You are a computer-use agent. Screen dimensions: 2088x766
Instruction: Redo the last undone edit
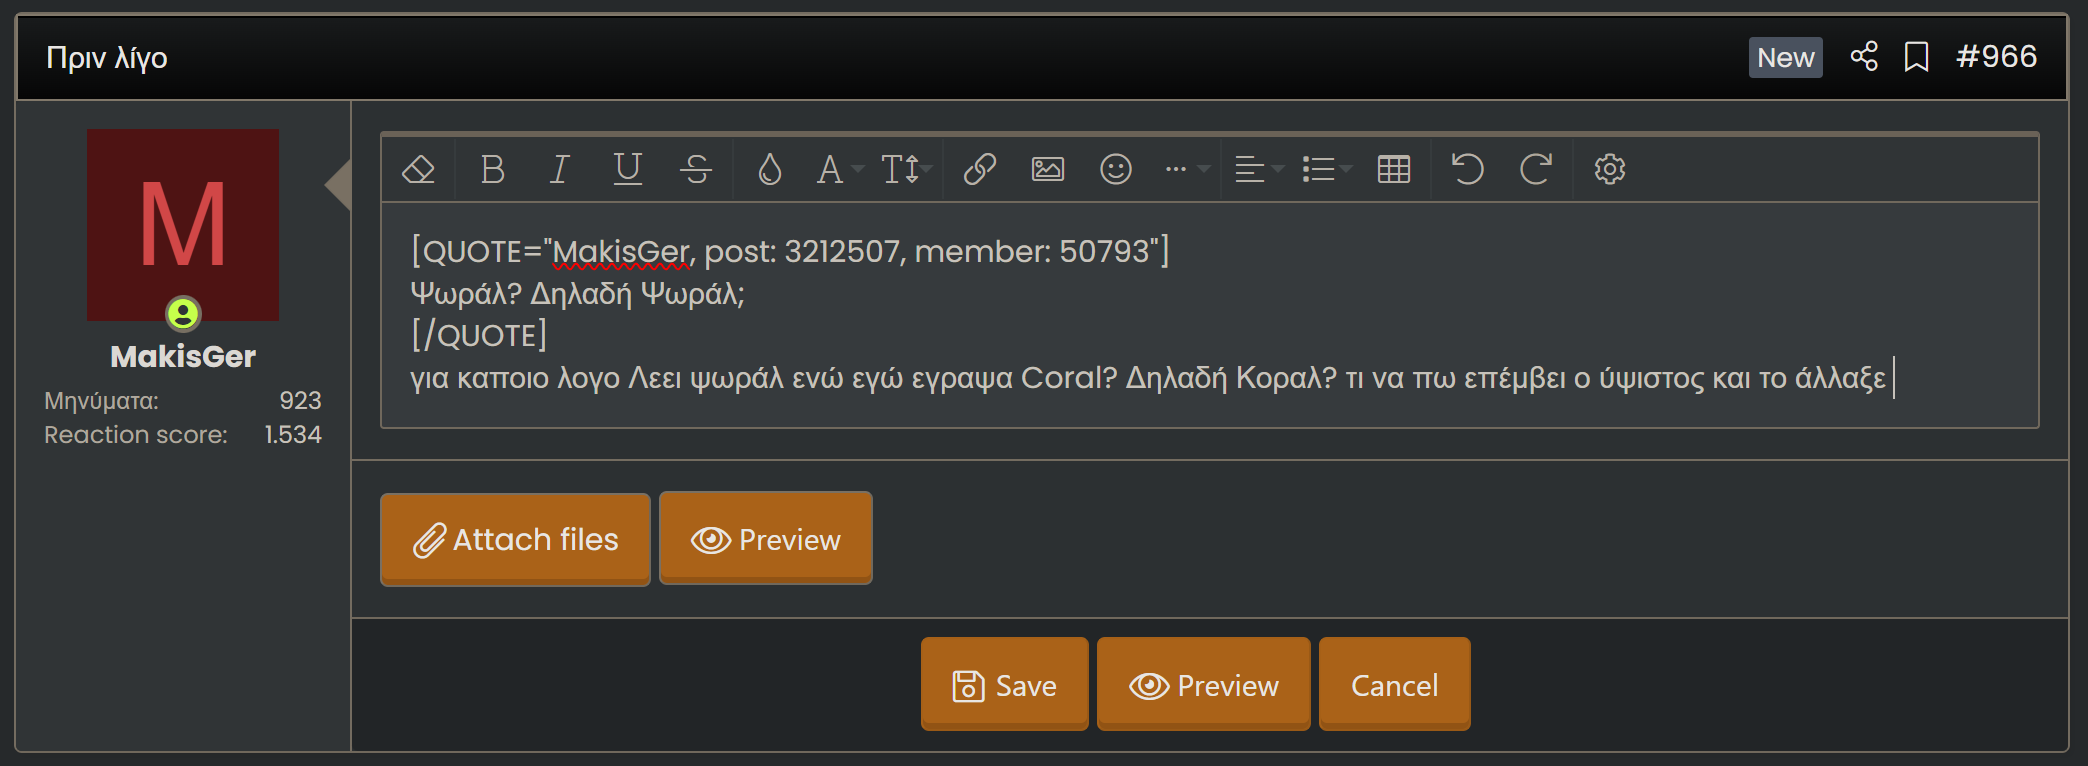click(1535, 169)
